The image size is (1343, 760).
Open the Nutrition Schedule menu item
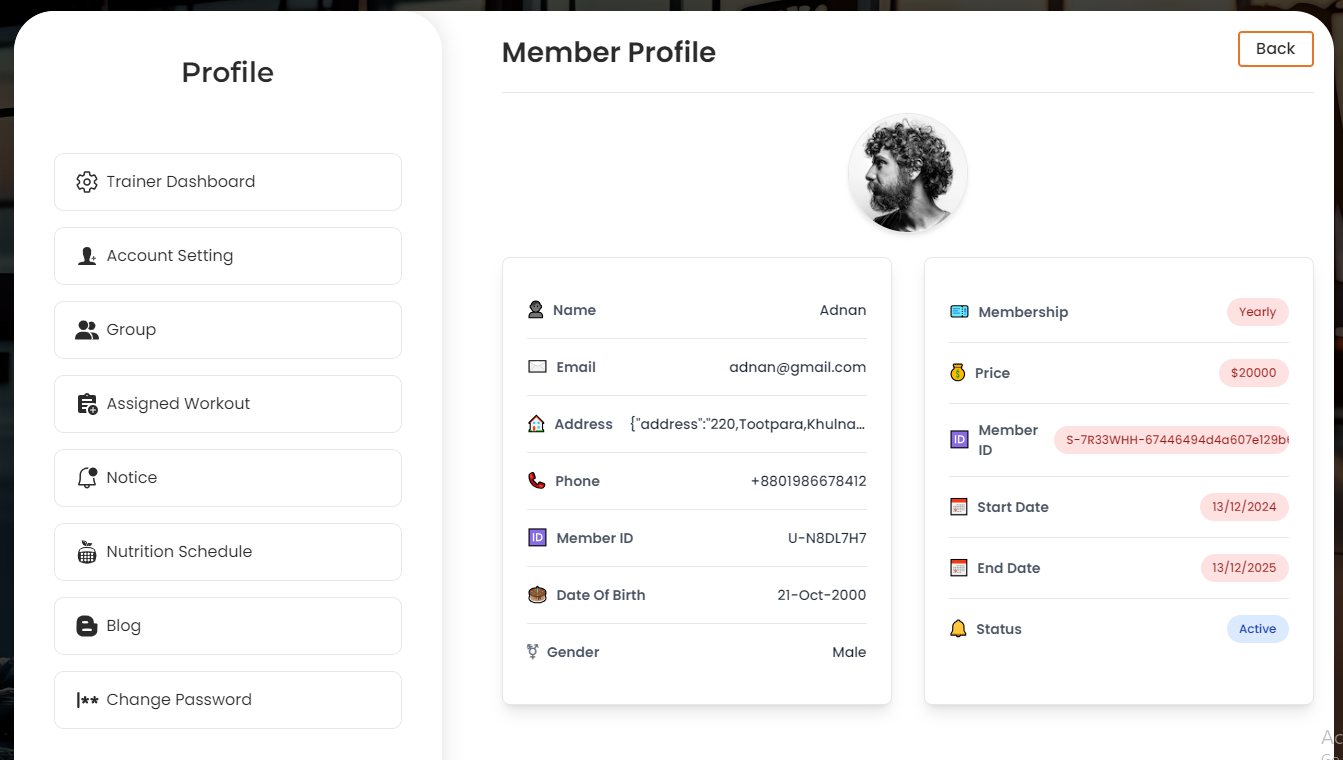[x=228, y=552]
